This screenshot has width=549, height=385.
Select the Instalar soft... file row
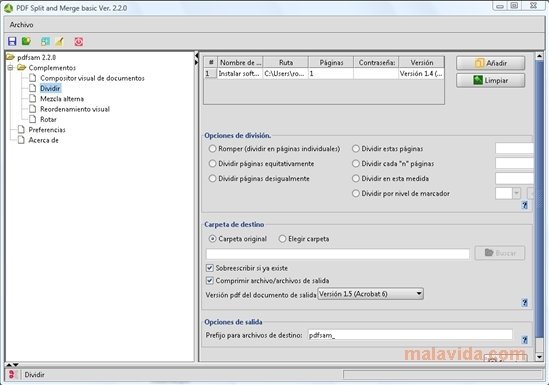click(x=240, y=74)
